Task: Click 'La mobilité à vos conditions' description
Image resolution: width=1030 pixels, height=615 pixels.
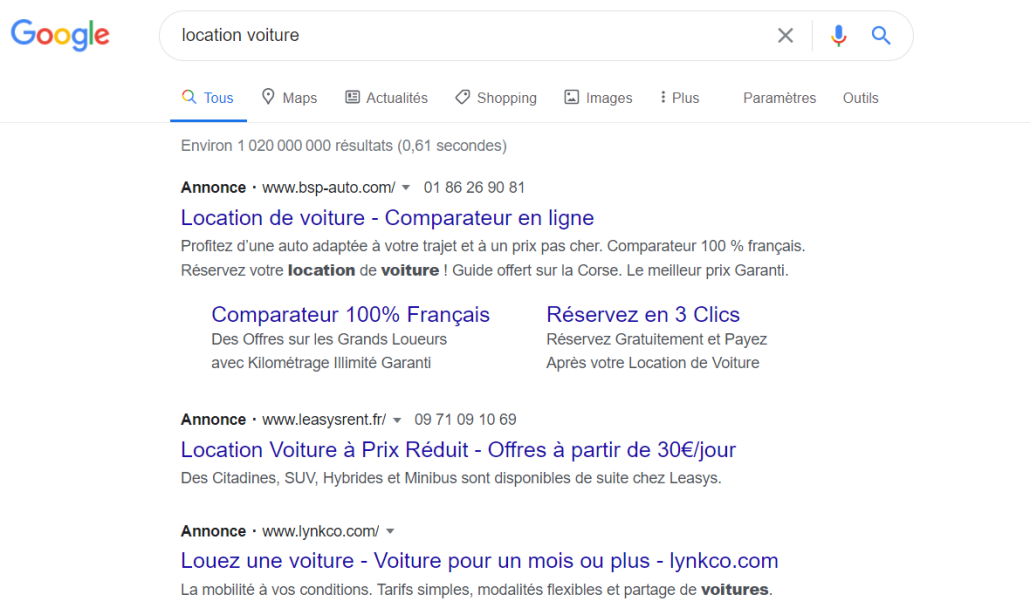Action: 477,589
